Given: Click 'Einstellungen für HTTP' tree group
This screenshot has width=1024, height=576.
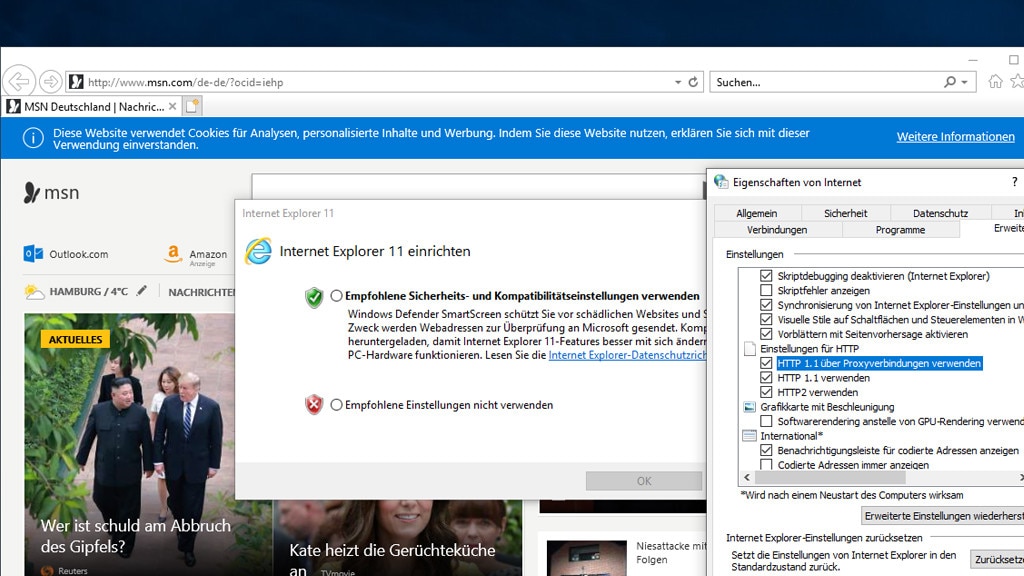Looking at the screenshot, I should [809, 349].
